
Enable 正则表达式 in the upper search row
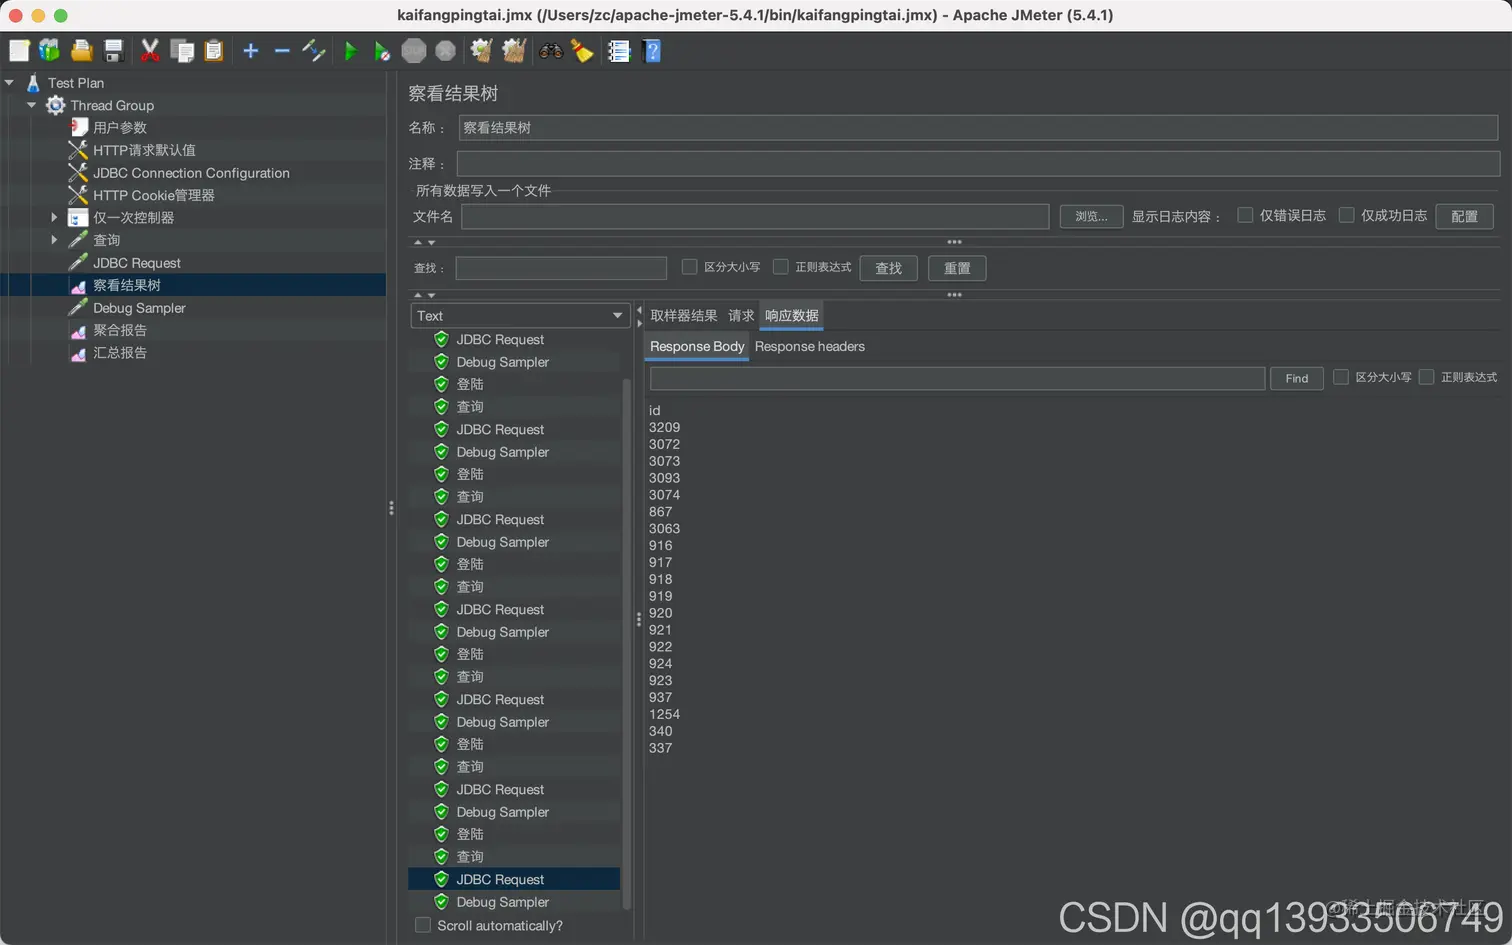[x=781, y=267]
